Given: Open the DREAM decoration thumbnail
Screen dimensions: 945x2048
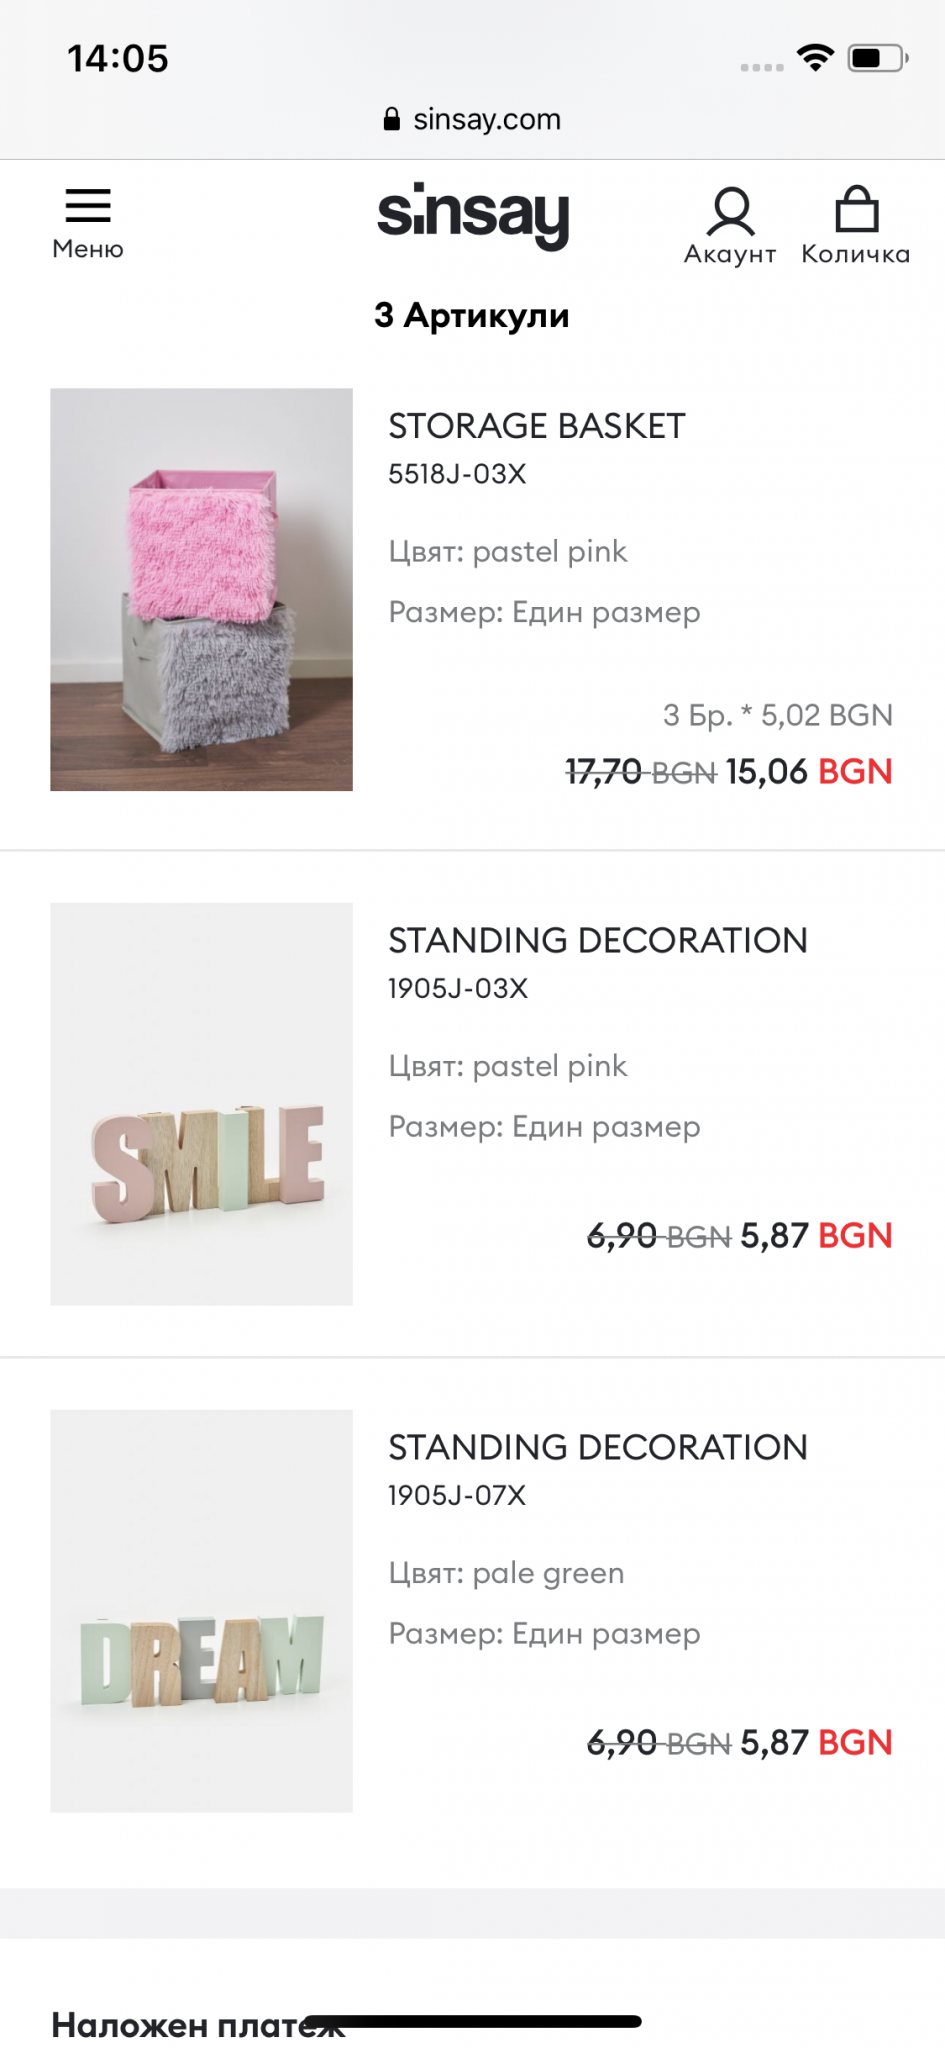Looking at the screenshot, I should pyautogui.click(x=201, y=1611).
